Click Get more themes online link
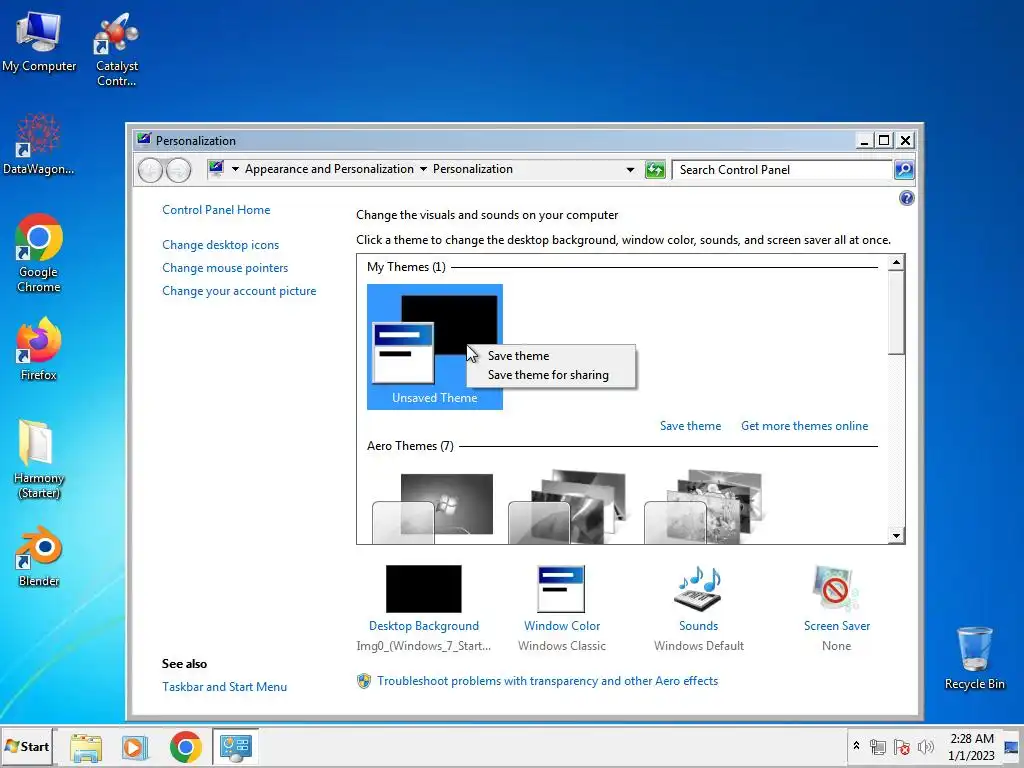 805,426
